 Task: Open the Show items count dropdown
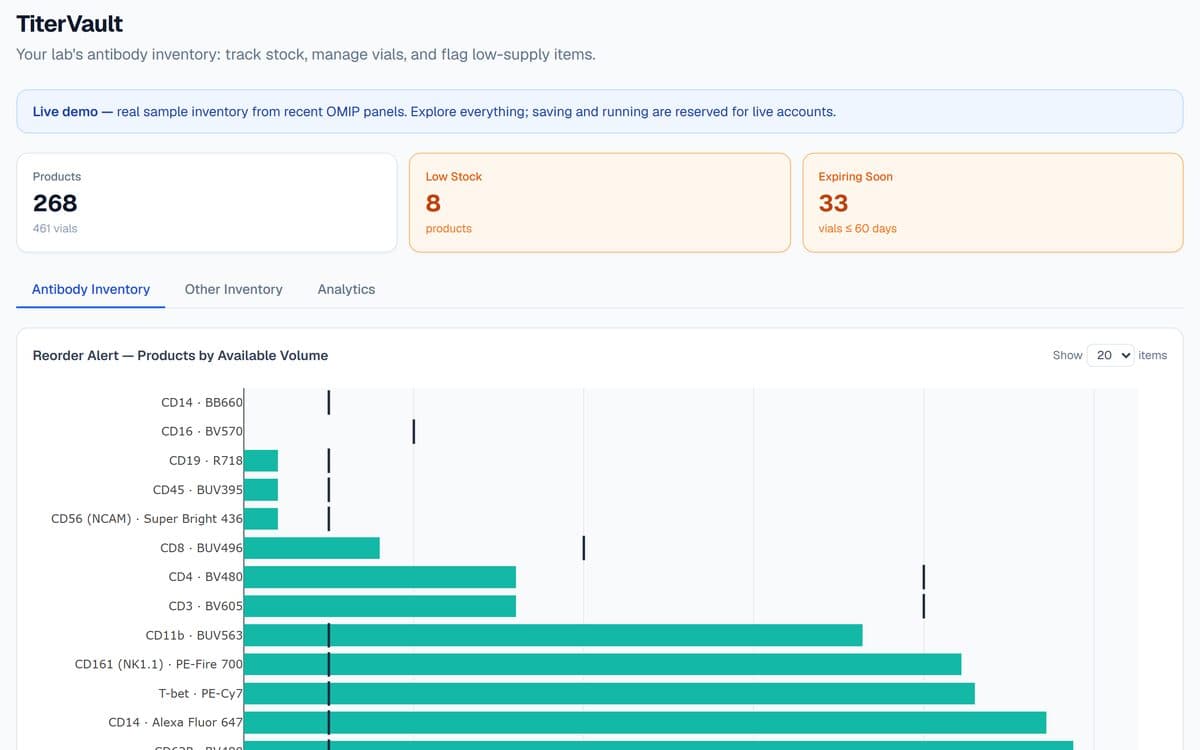(x=1110, y=355)
